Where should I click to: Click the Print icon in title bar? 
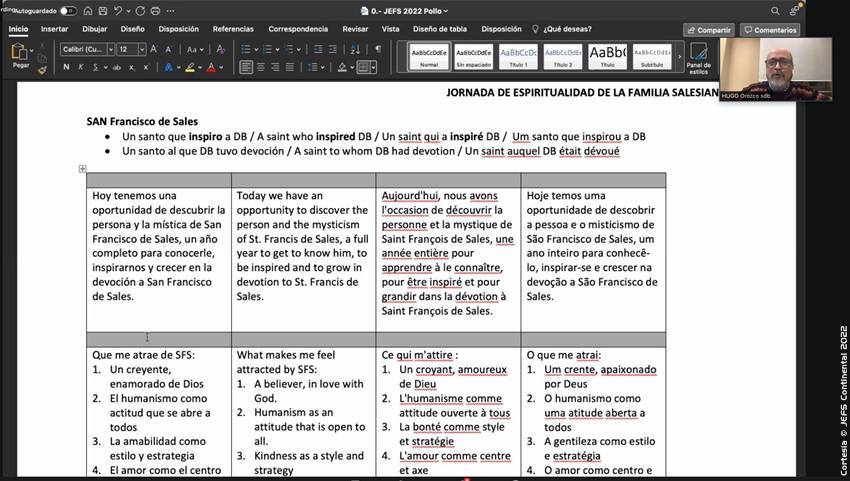tap(155, 11)
